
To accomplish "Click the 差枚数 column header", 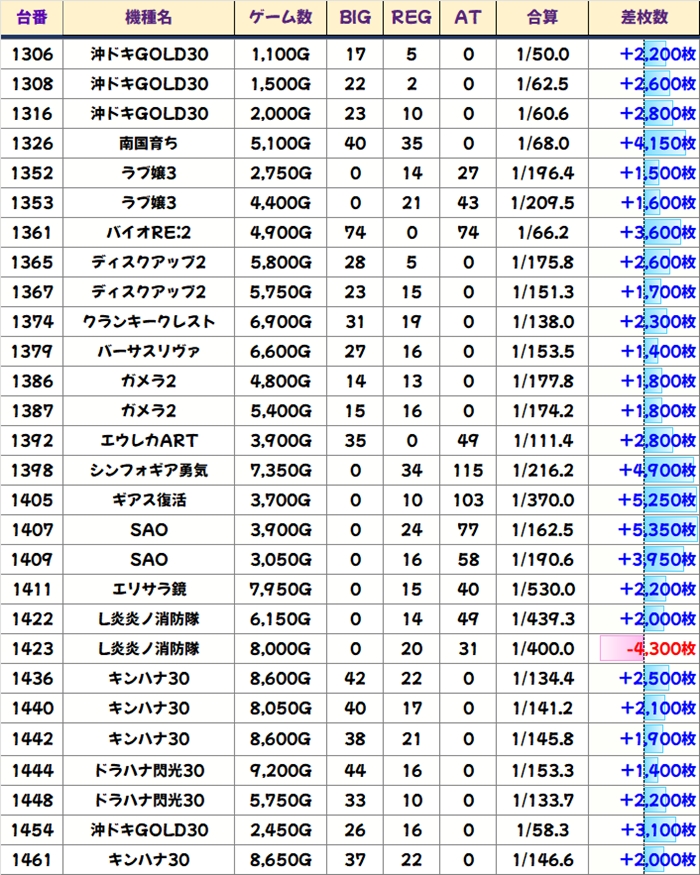I will pos(644,18).
